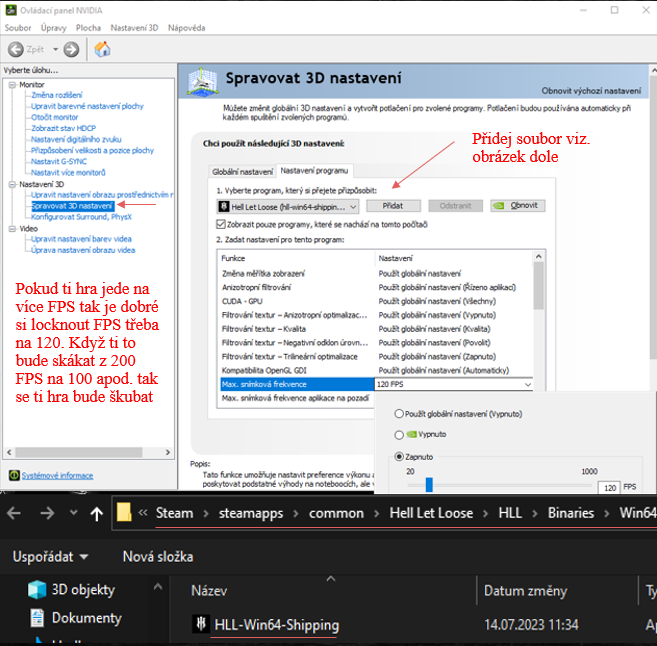Select Max. snímková frekvence row

(297, 384)
